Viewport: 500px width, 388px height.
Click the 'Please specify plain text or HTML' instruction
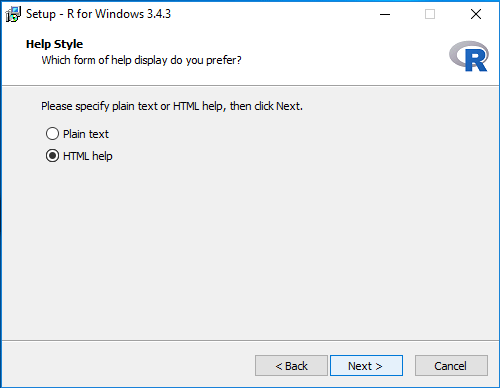click(172, 106)
